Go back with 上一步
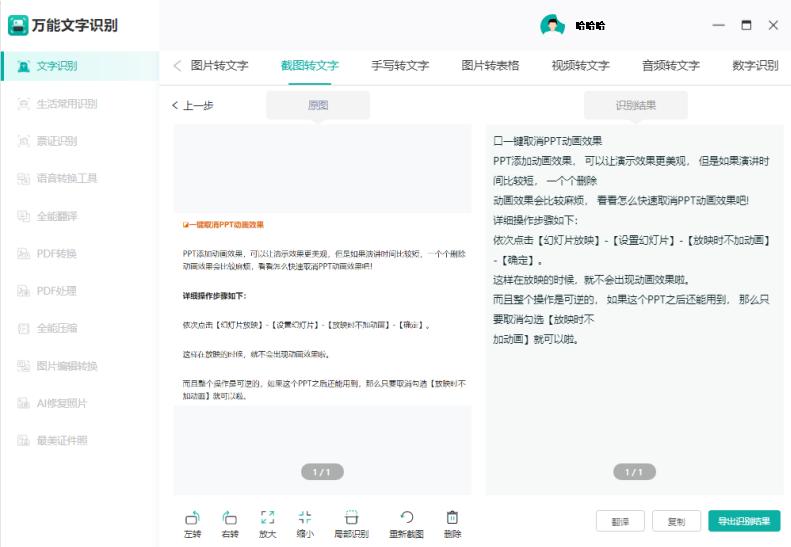791x547 pixels. tap(193, 105)
